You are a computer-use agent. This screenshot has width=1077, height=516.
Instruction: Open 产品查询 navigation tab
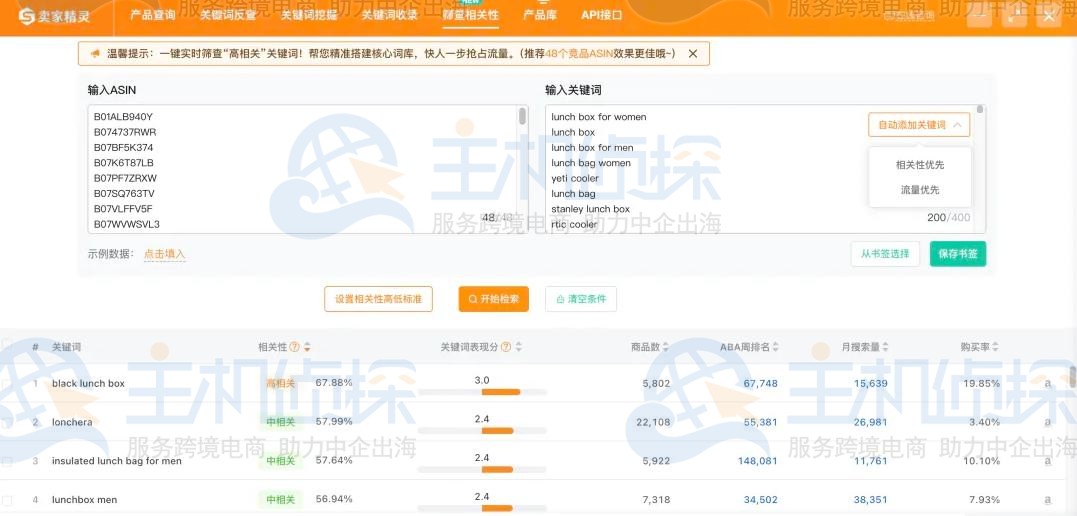pyautogui.click(x=152, y=15)
